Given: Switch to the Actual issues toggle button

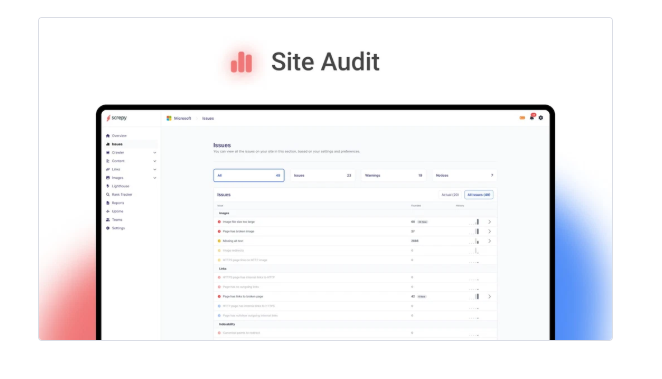Looking at the screenshot, I should point(450,195).
